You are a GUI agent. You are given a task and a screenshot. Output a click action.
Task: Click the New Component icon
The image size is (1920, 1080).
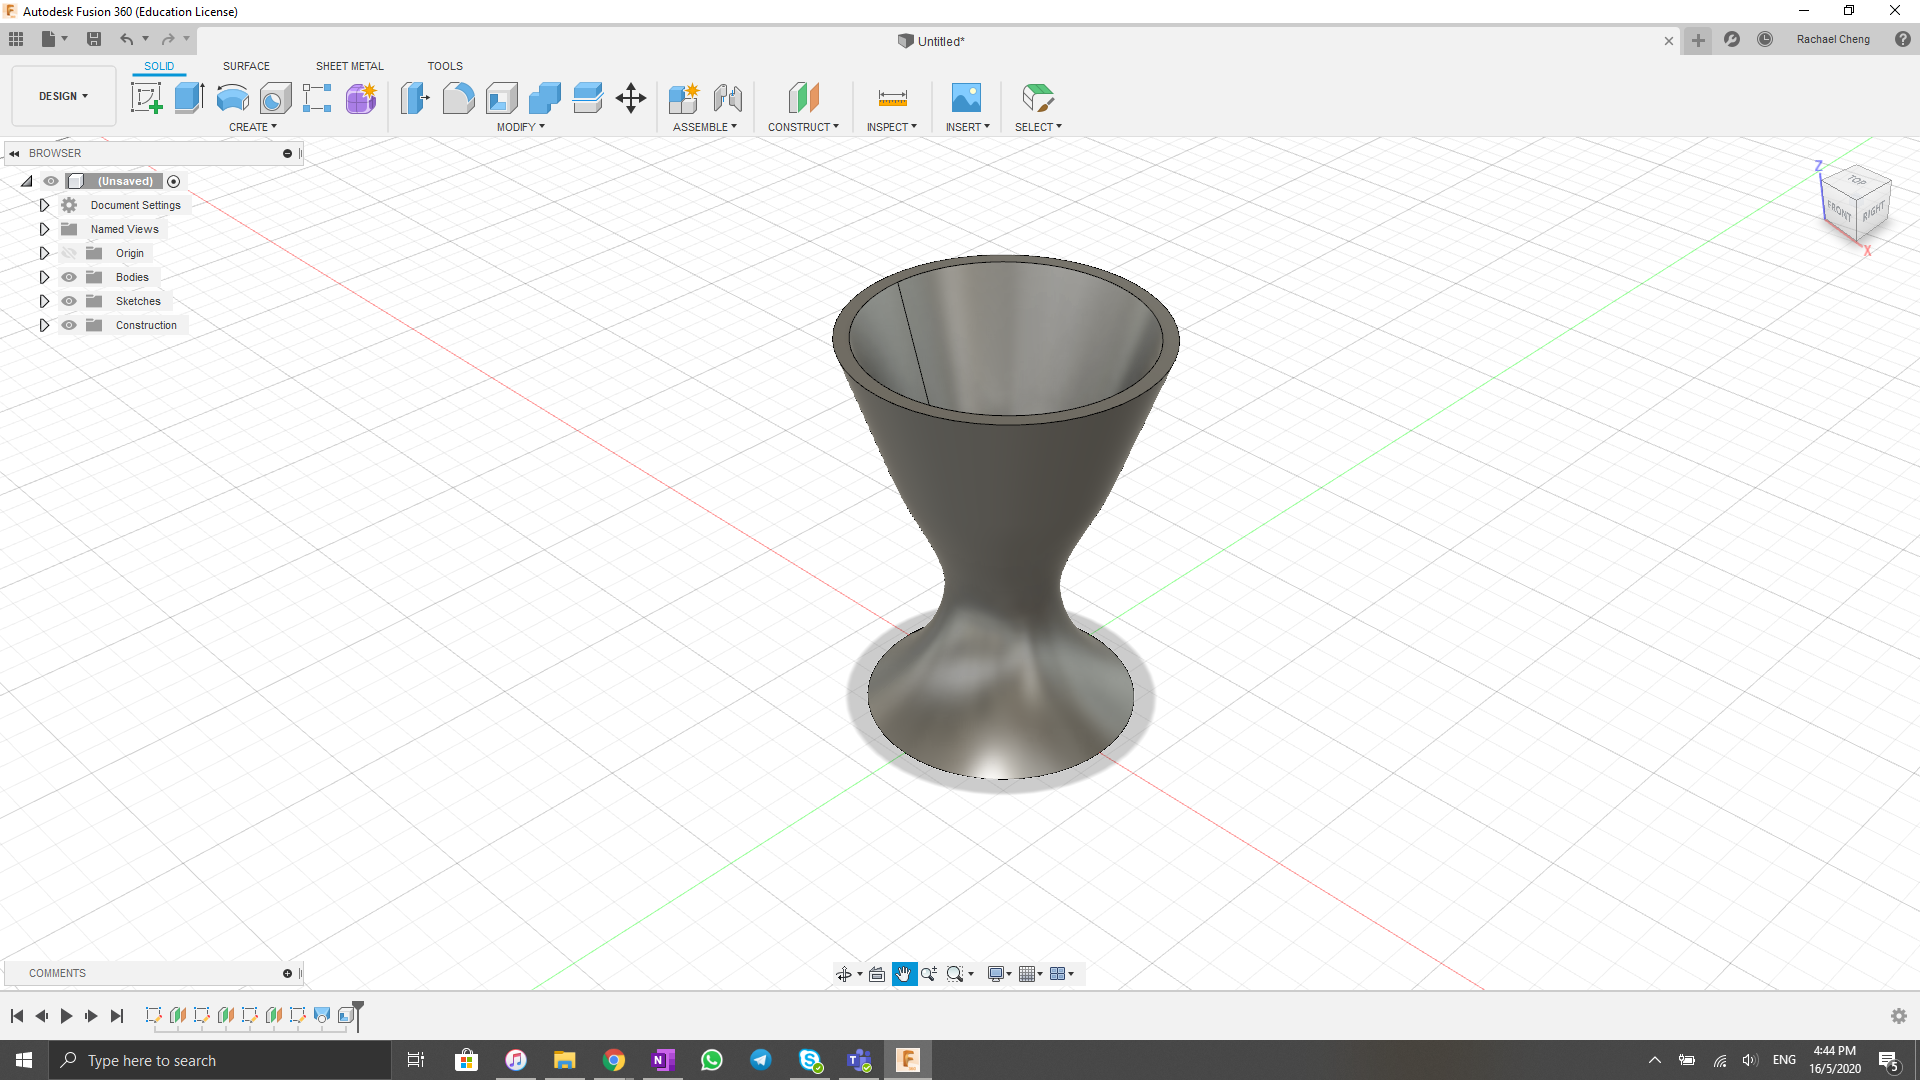pos(684,98)
